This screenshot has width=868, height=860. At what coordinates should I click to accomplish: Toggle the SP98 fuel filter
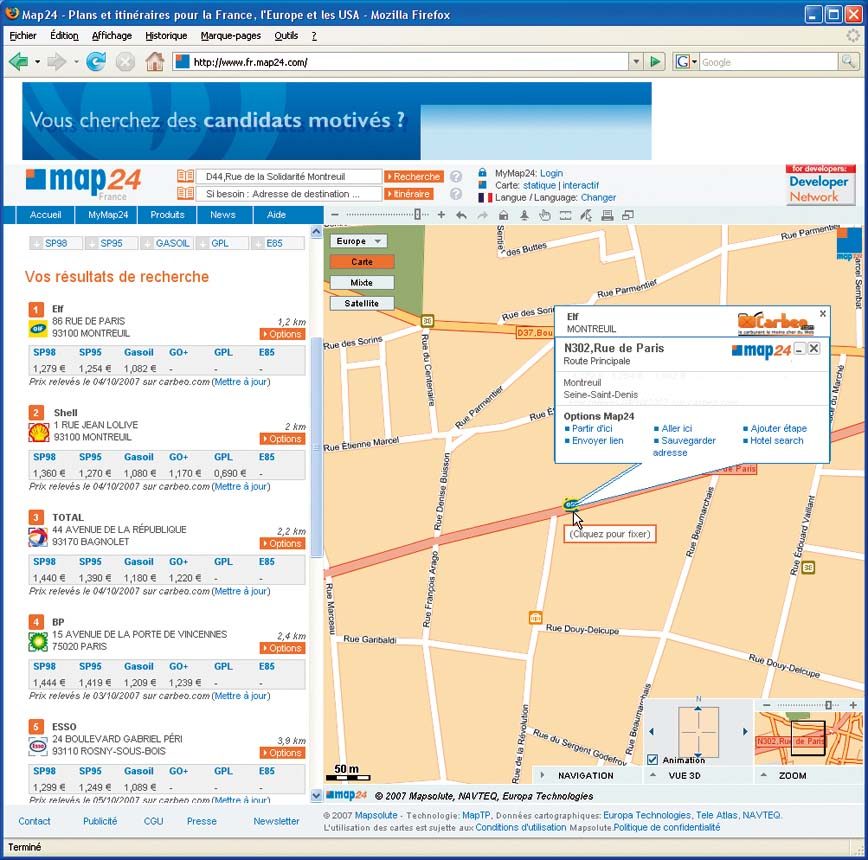click(x=56, y=243)
